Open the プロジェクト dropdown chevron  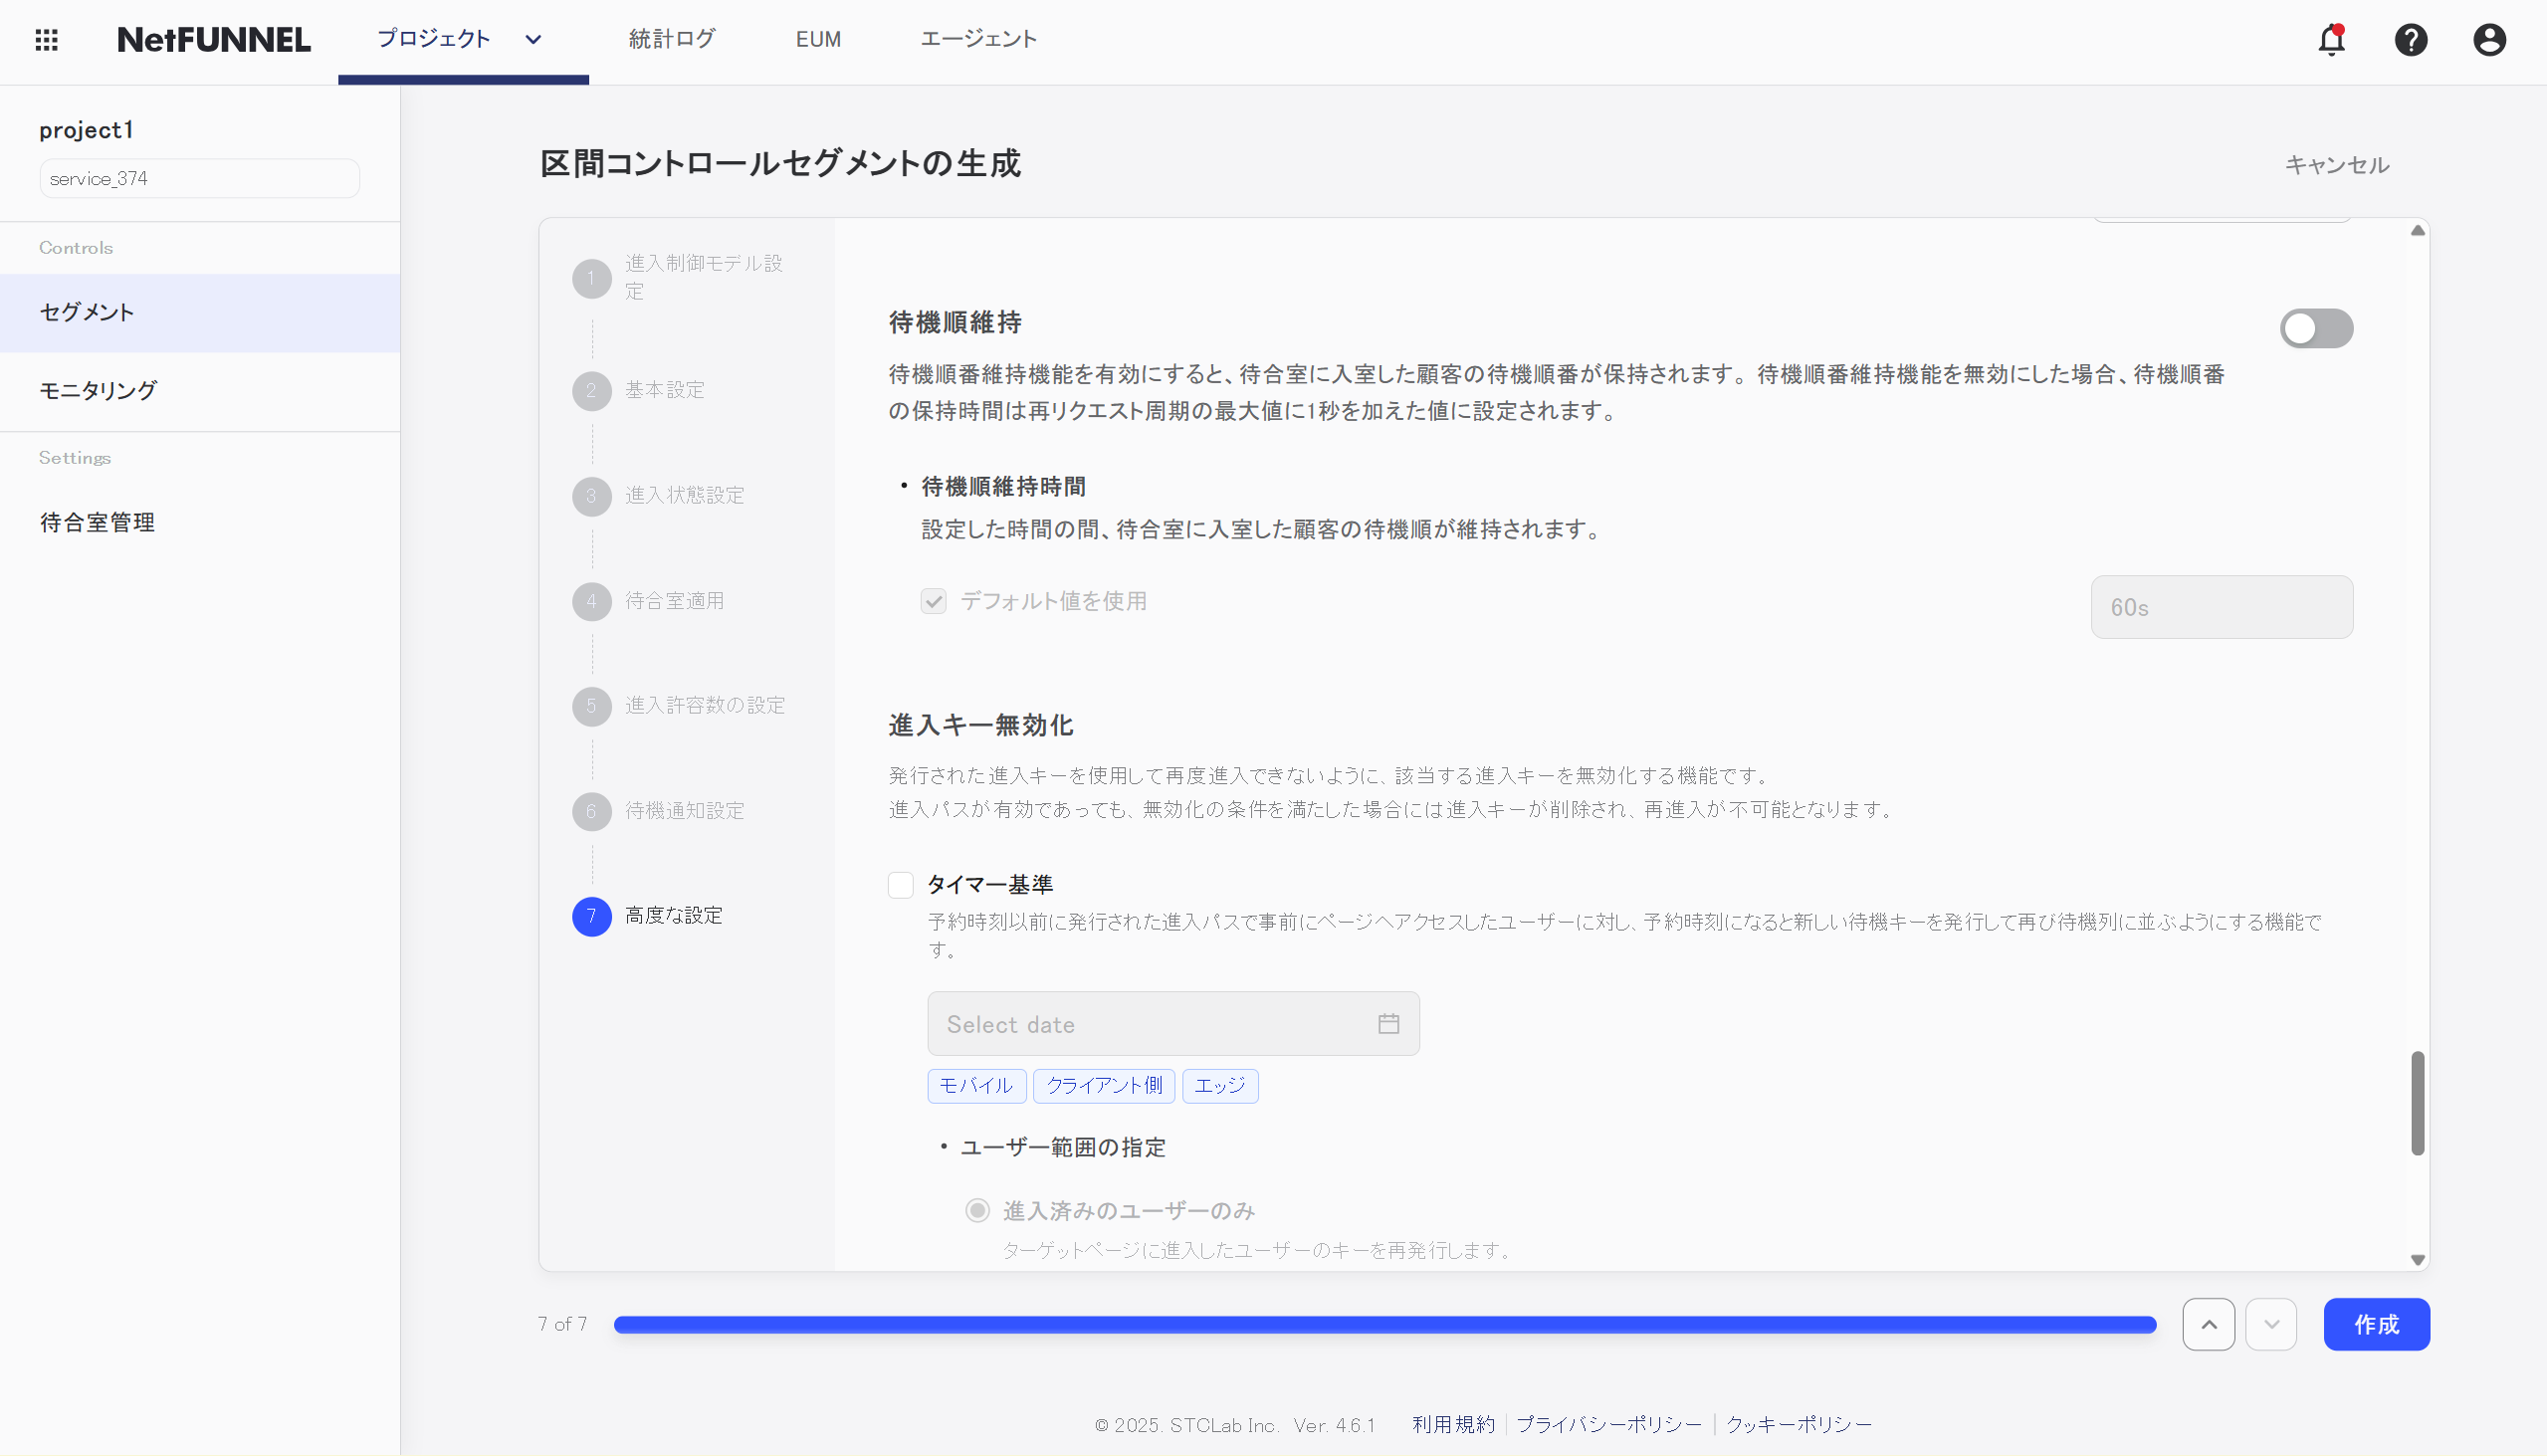point(532,40)
